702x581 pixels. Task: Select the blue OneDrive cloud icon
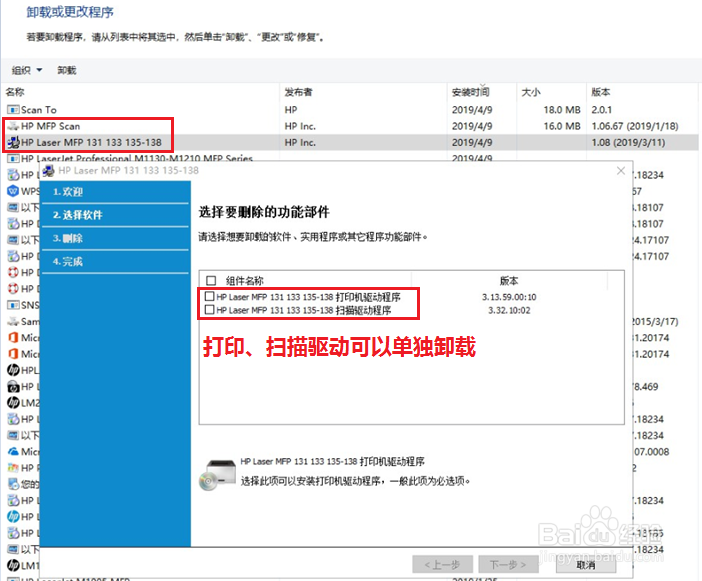click(13, 452)
